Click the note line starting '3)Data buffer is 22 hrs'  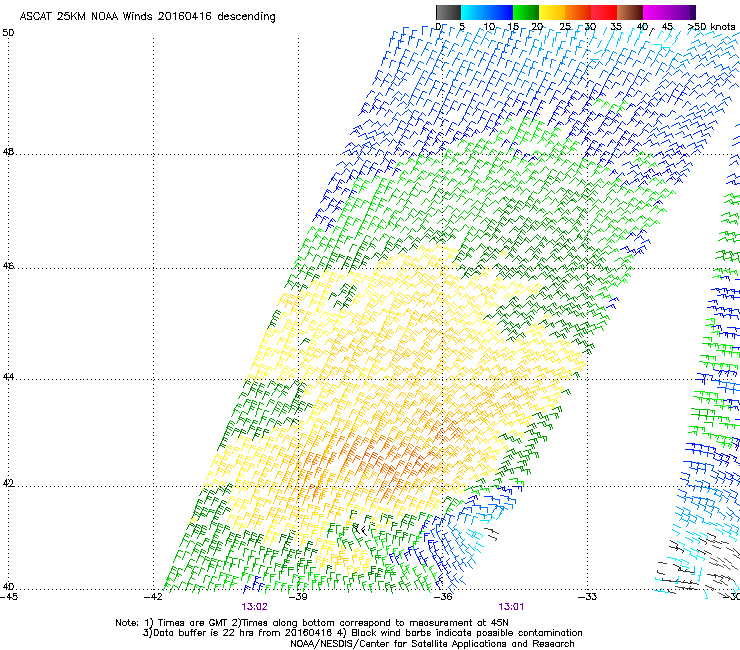(x=362, y=633)
